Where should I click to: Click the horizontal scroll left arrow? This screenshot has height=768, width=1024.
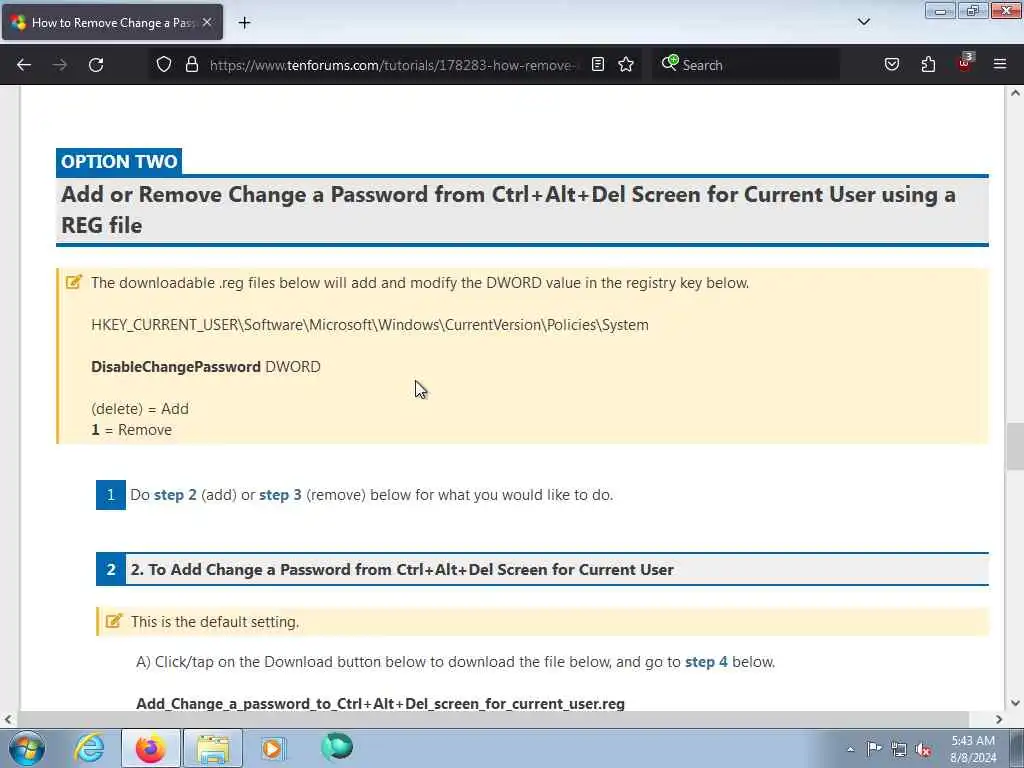point(8,719)
